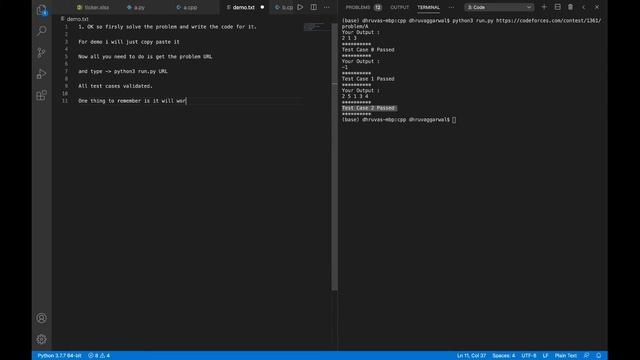Viewport: 640px width, 360px height.
Task: Click line number 11 in gutter
Action: coord(65,101)
